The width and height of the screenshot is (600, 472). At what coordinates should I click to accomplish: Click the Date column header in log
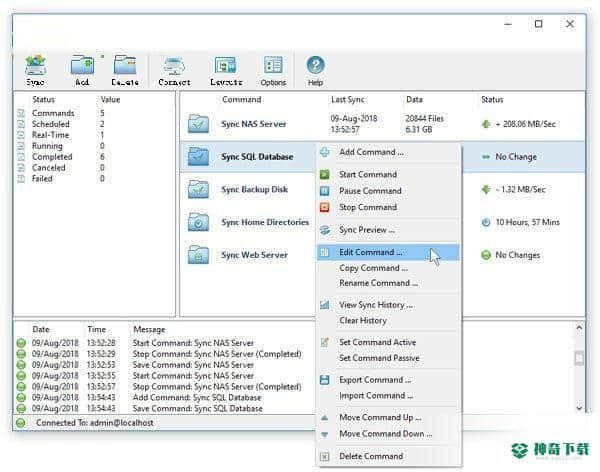tap(41, 329)
